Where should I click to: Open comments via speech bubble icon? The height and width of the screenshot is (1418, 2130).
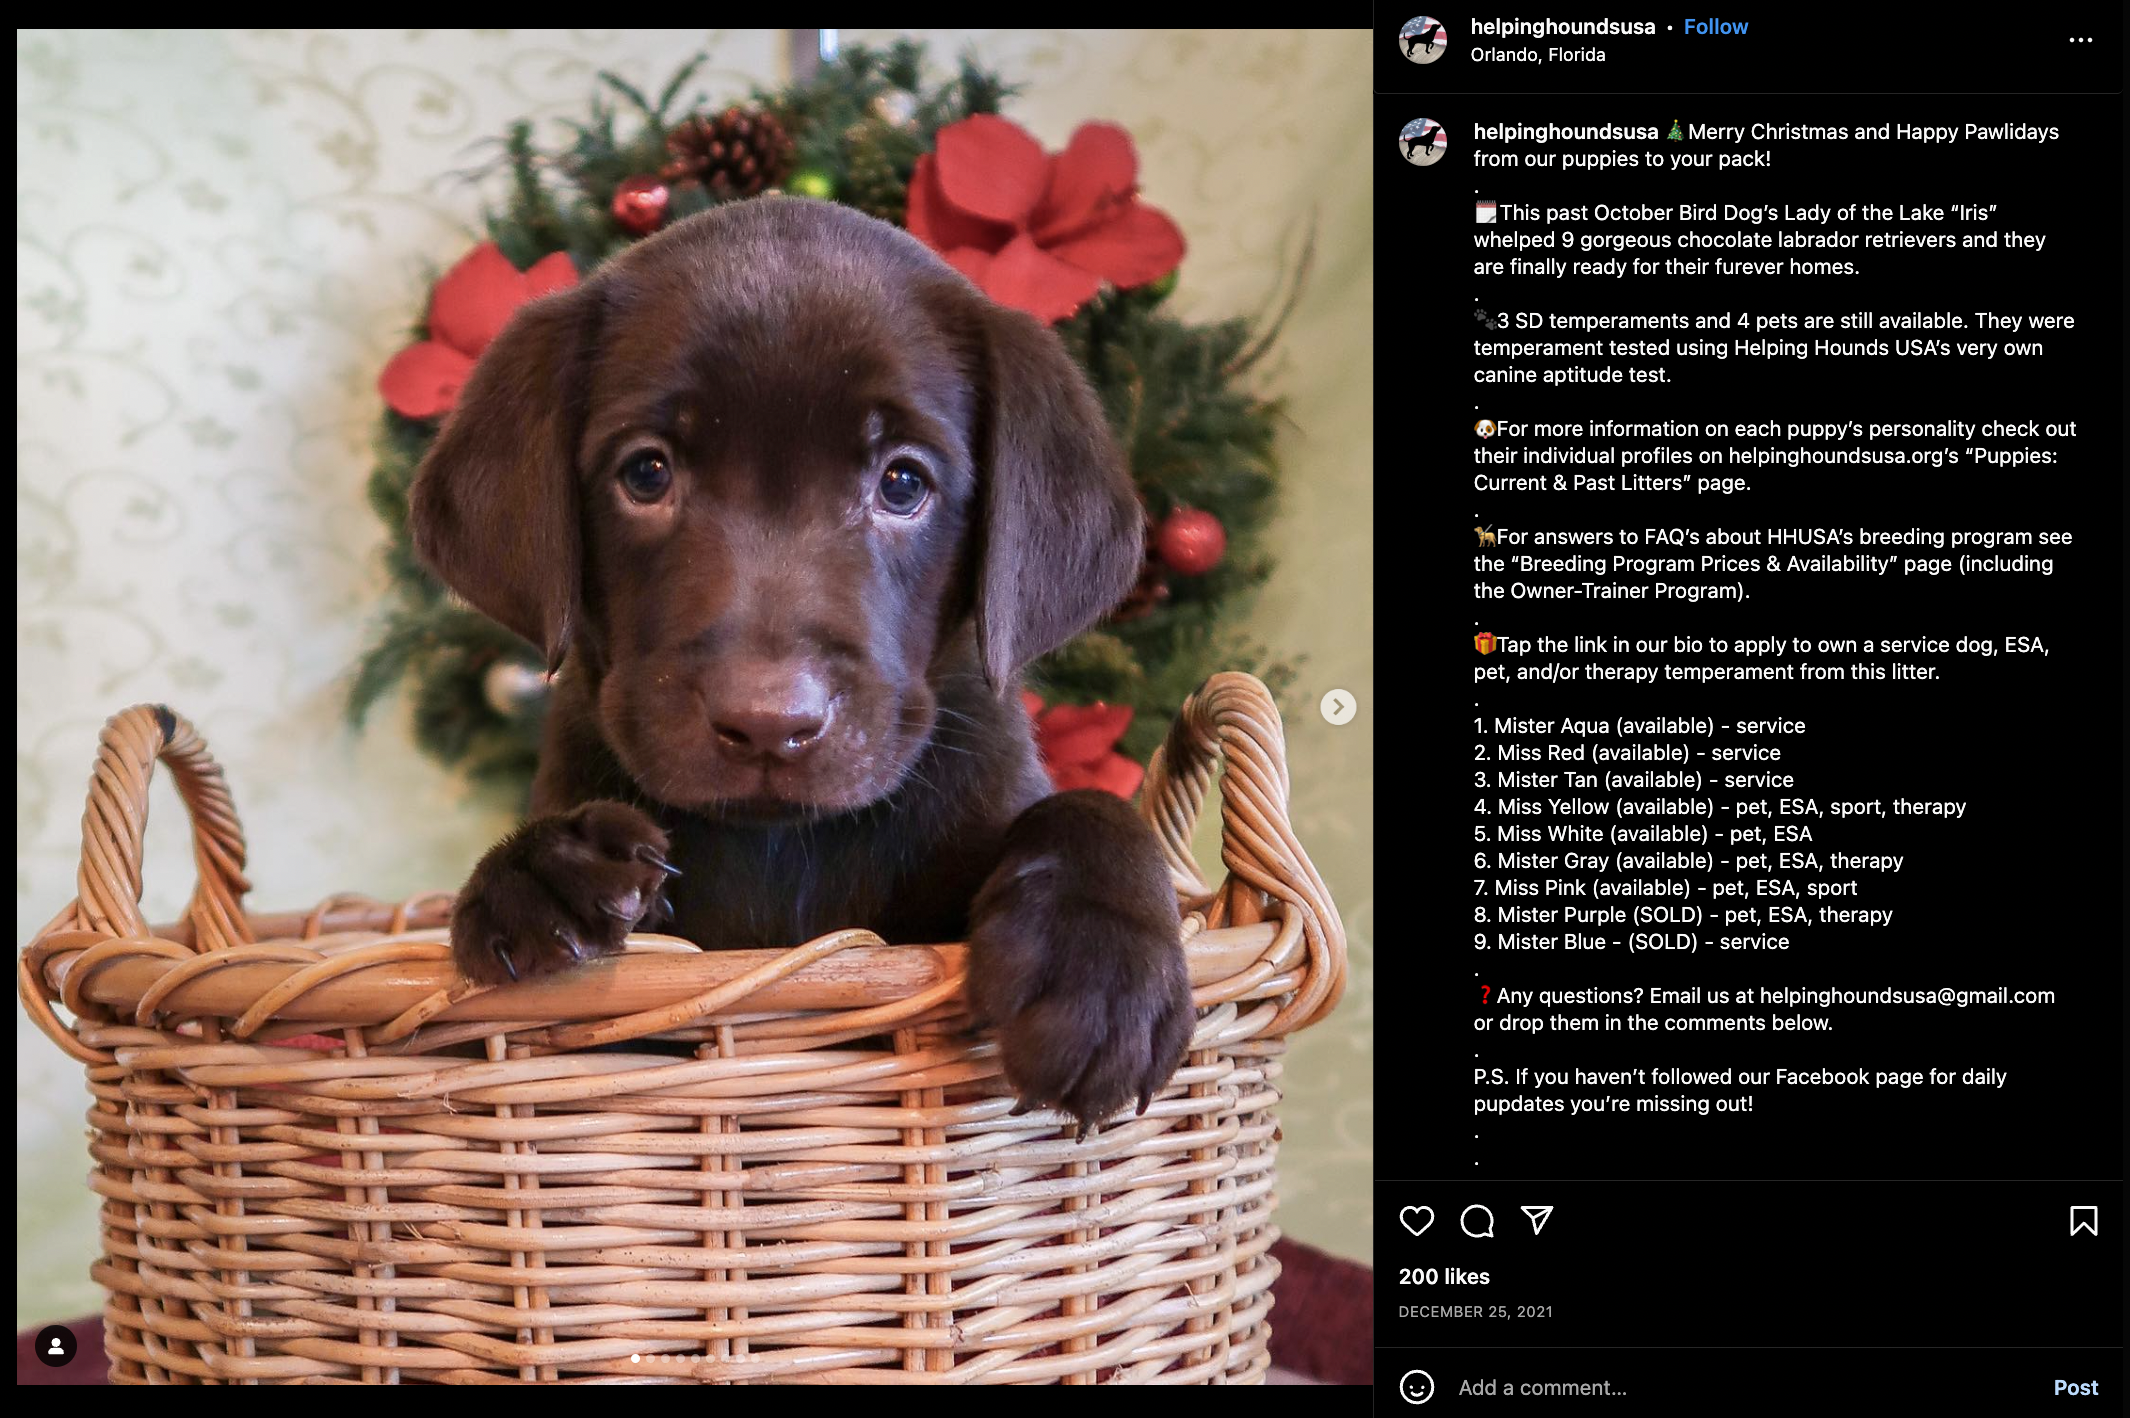click(x=1477, y=1221)
